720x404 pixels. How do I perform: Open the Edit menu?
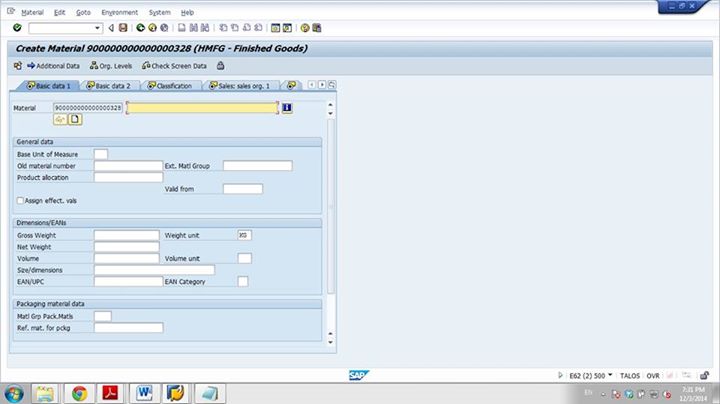coord(60,12)
